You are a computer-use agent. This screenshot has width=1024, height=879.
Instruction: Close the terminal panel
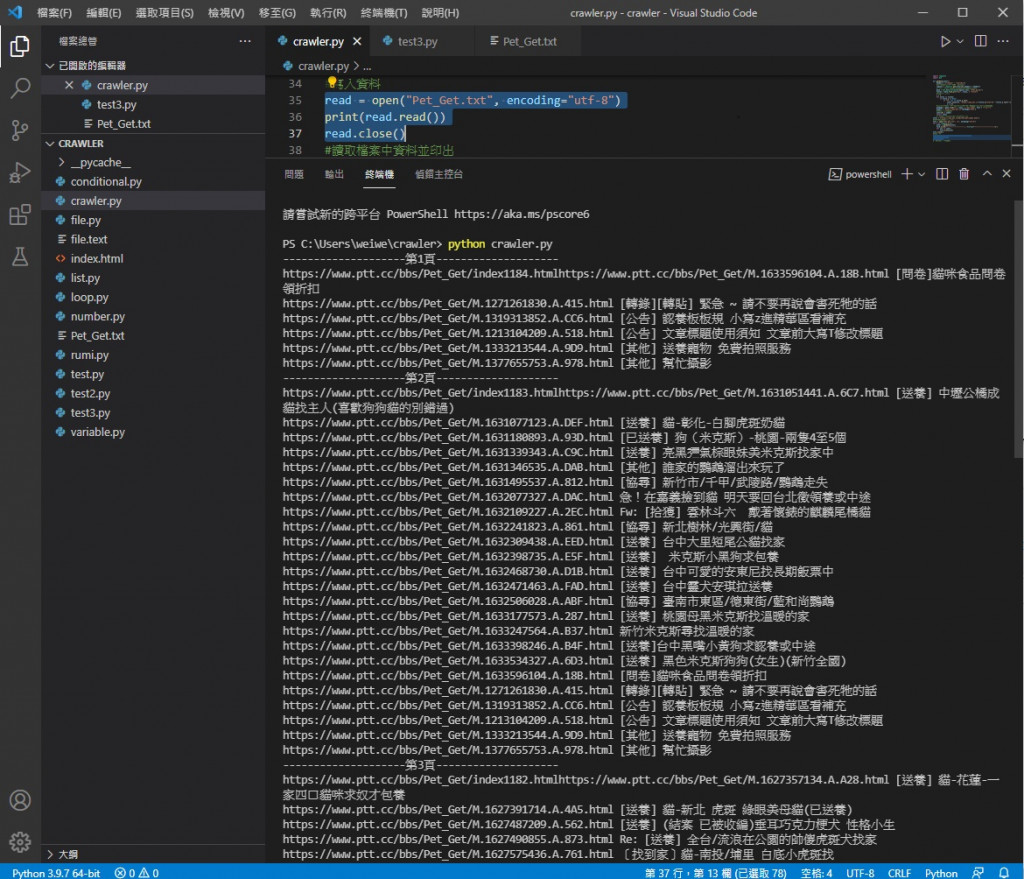click(1006, 174)
